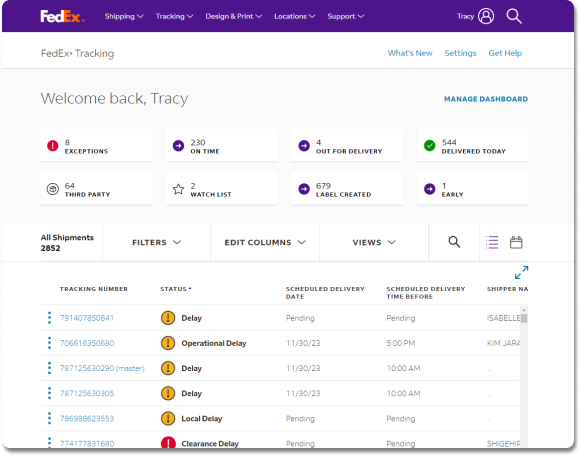
Task: Open actions menu for master shipment 787125630290
Action: (x=49, y=368)
